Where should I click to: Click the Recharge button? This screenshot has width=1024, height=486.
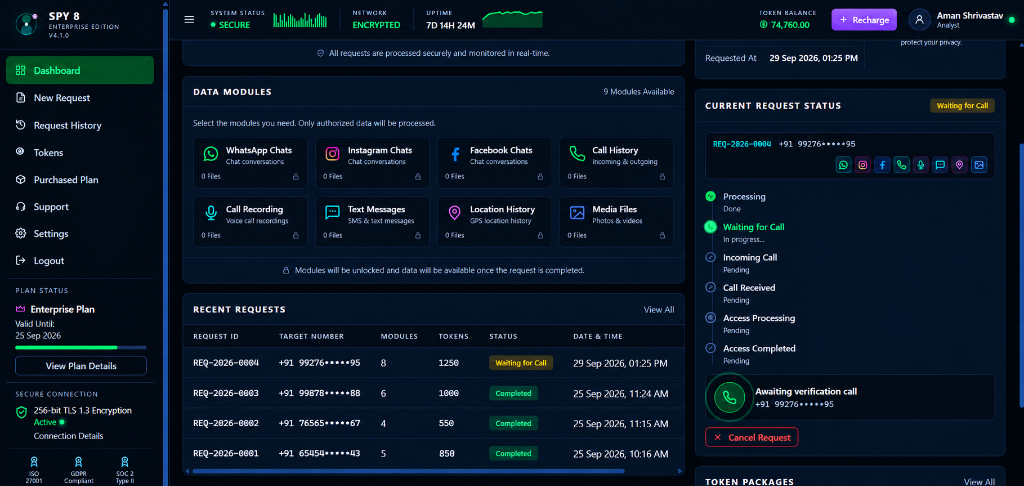click(x=864, y=20)
